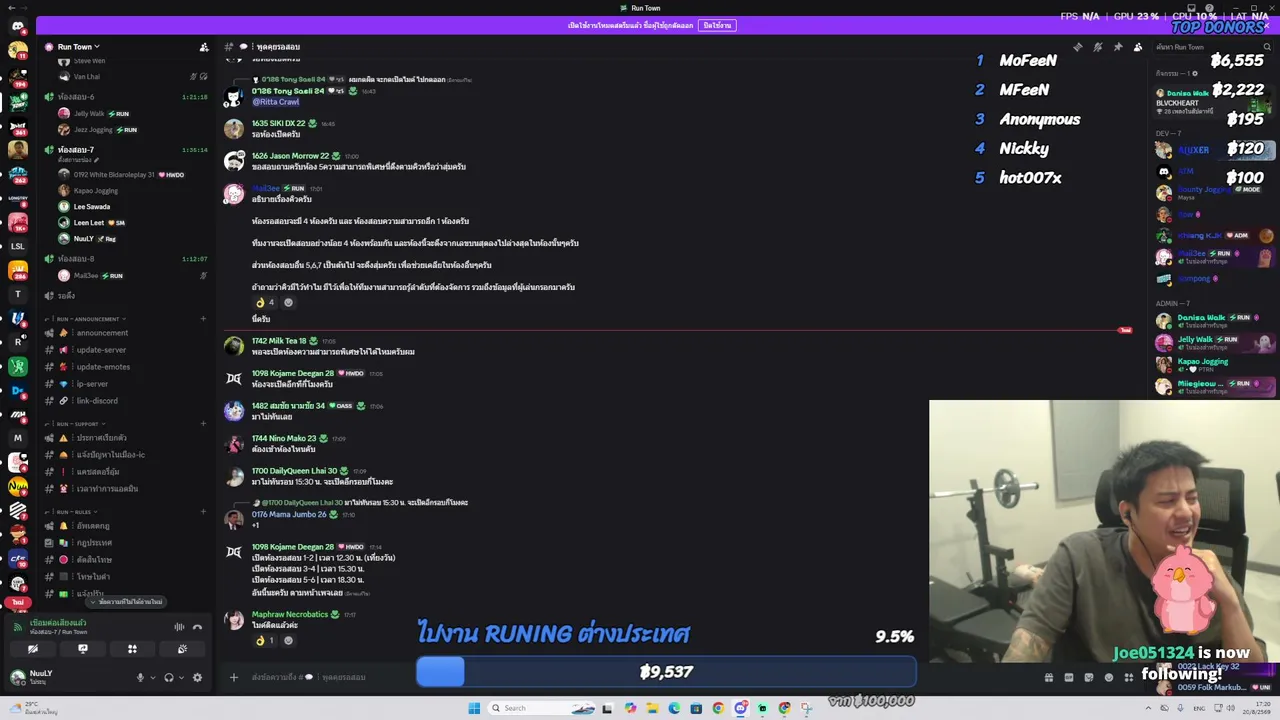Toggle the 👌 1 reaction on Maphraw's message

(x=265, y=640)
